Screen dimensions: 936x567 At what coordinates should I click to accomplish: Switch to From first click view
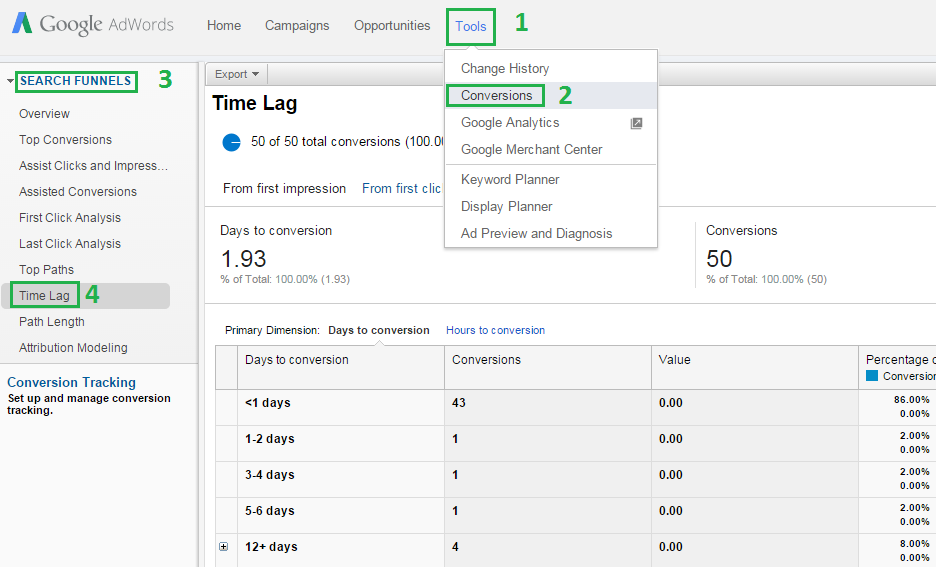pos(401,189)
